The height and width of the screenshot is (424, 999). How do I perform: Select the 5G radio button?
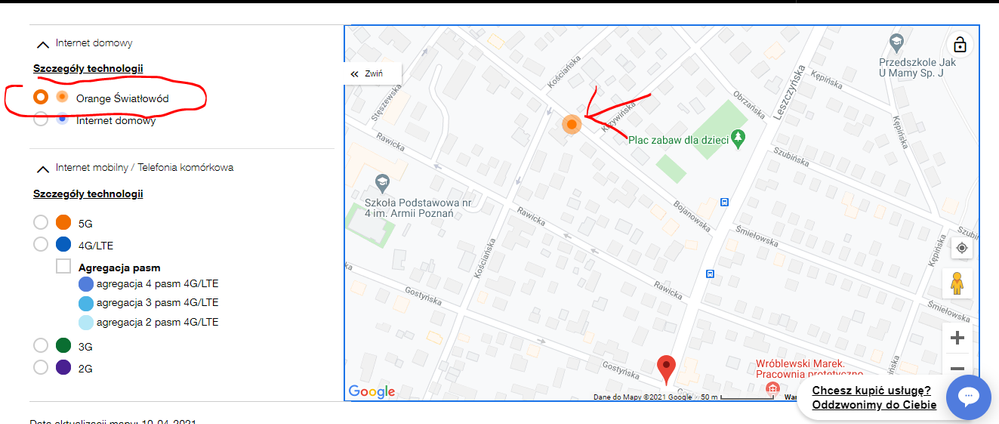[x=41, y=223]
